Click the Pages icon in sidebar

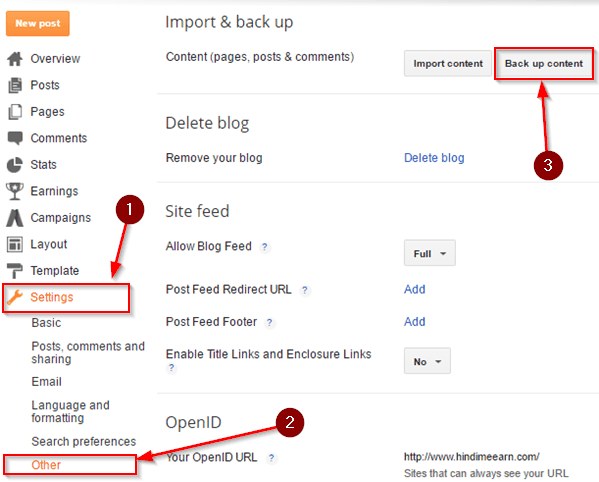15,112
